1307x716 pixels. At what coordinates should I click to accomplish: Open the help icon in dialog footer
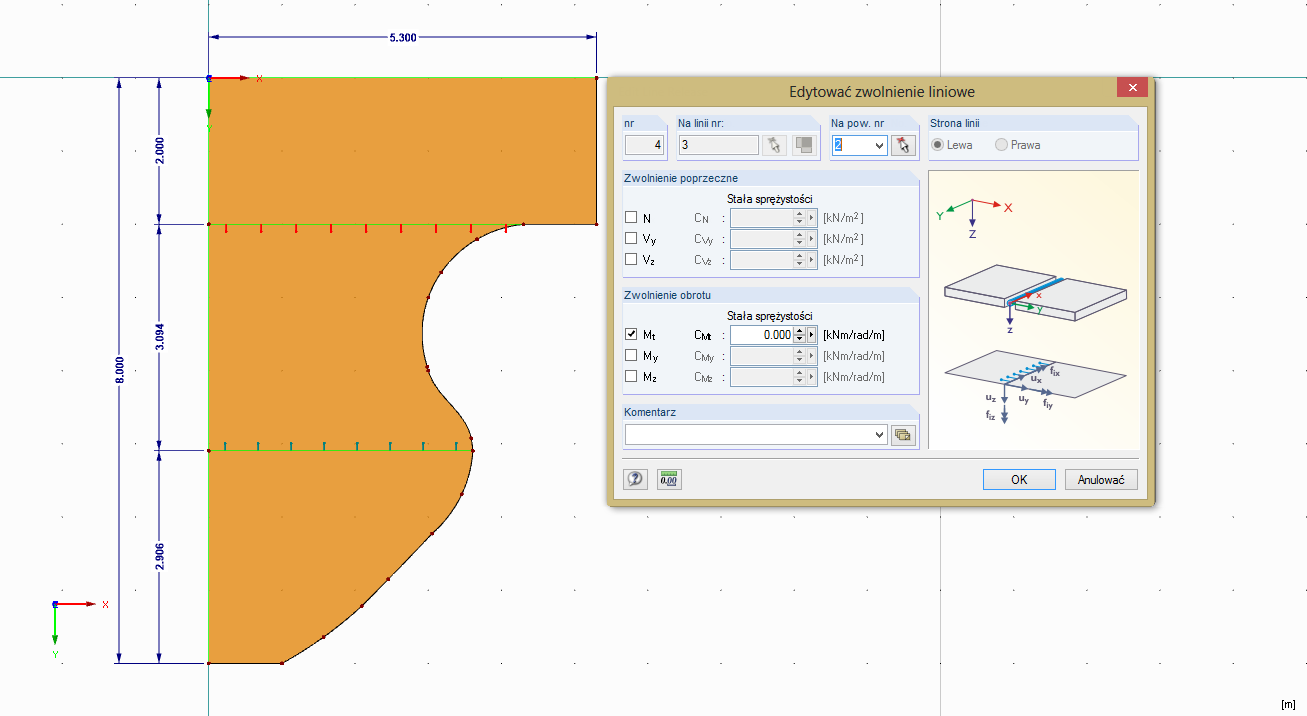[635, 479]
